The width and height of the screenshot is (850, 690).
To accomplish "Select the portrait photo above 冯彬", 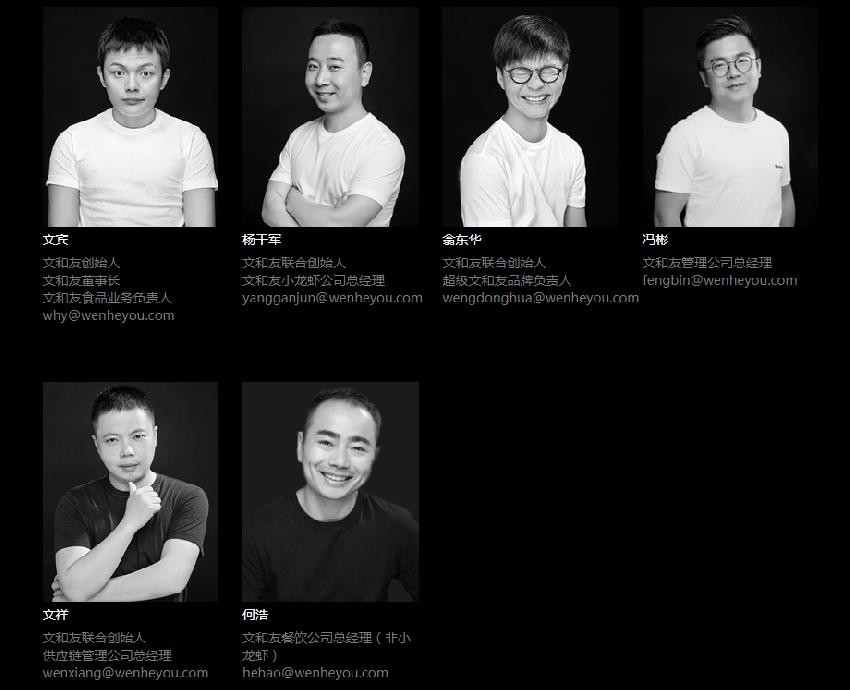I will coord(730,117).
